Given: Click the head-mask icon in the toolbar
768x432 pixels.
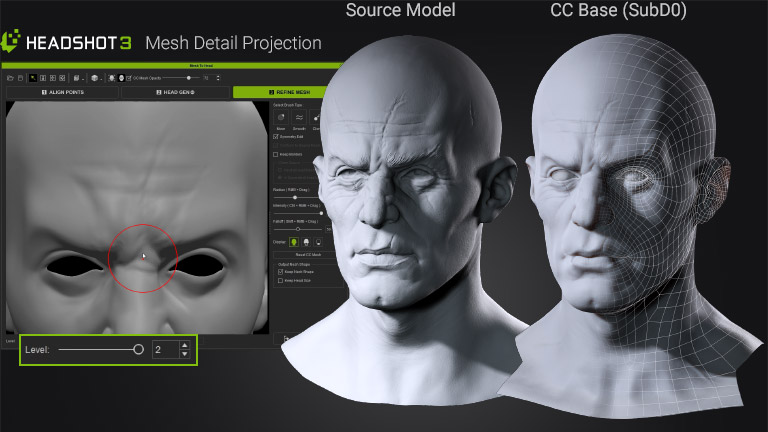Looking at the screenshot, I should [121, 78].
